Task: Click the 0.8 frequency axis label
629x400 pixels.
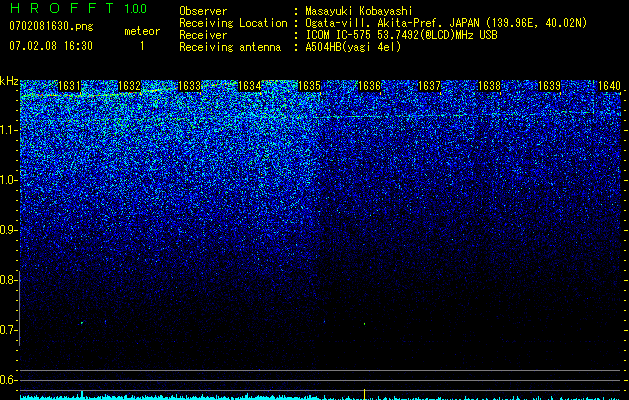Action: point(8,280)
